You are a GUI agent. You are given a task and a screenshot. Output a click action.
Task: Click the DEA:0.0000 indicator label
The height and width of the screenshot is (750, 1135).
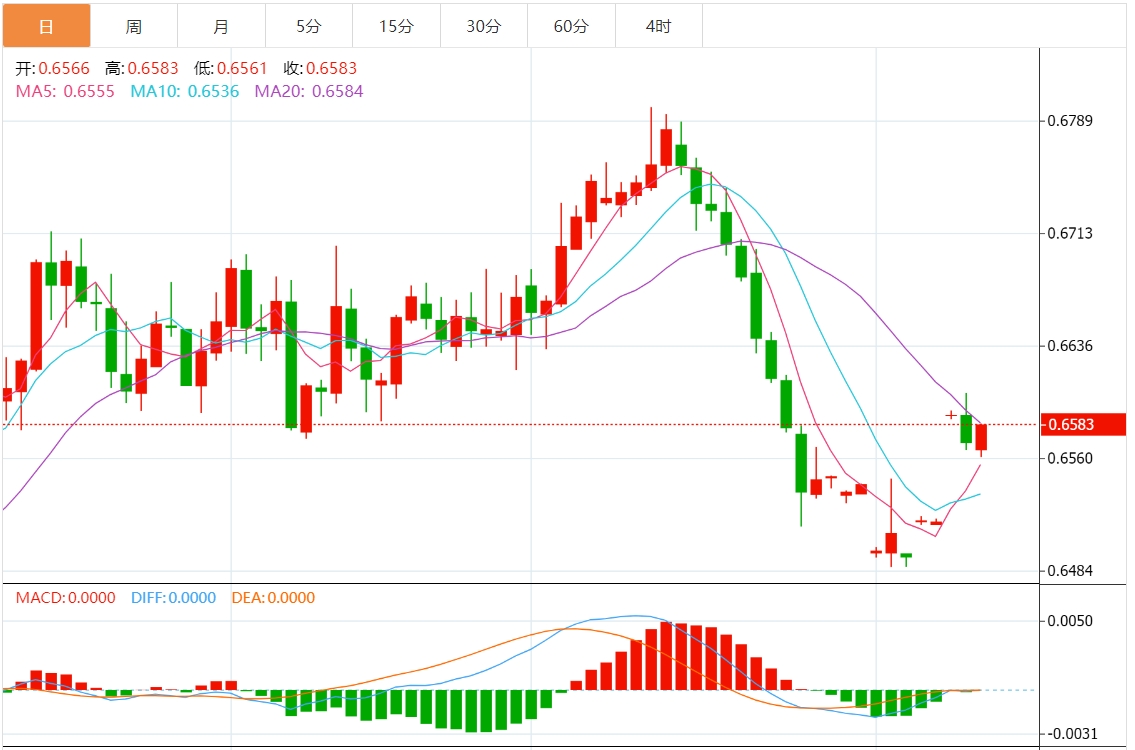(x=274, y=597)
